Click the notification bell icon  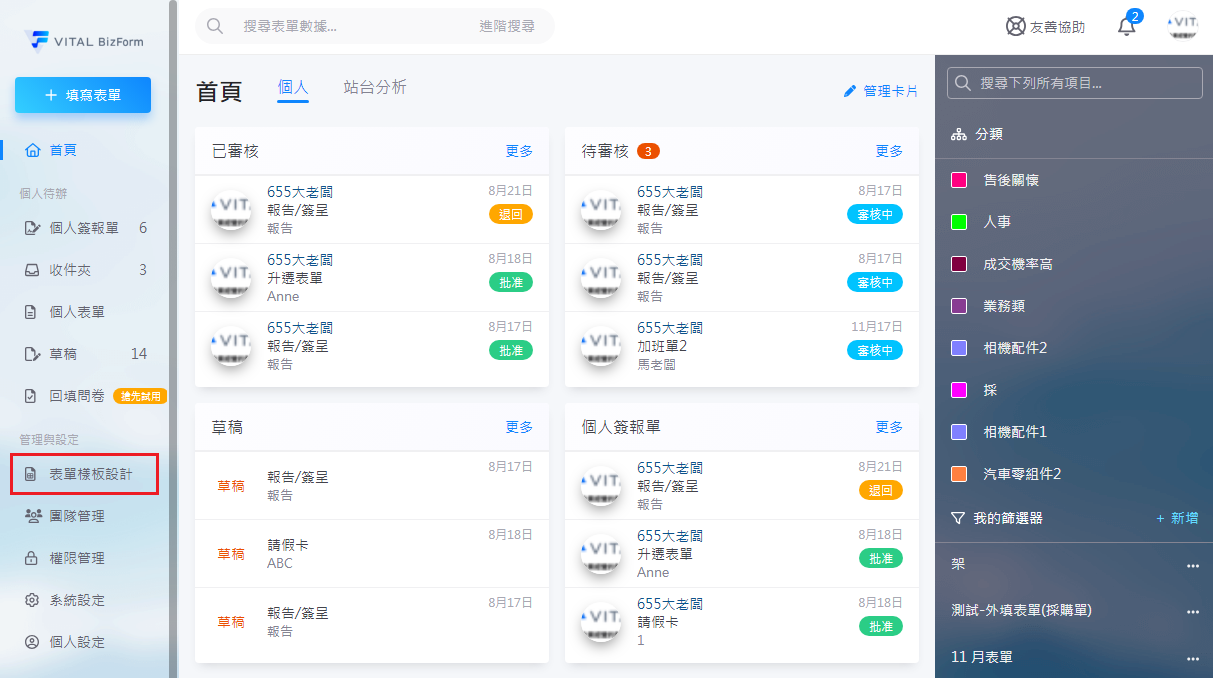point(1127,27)
